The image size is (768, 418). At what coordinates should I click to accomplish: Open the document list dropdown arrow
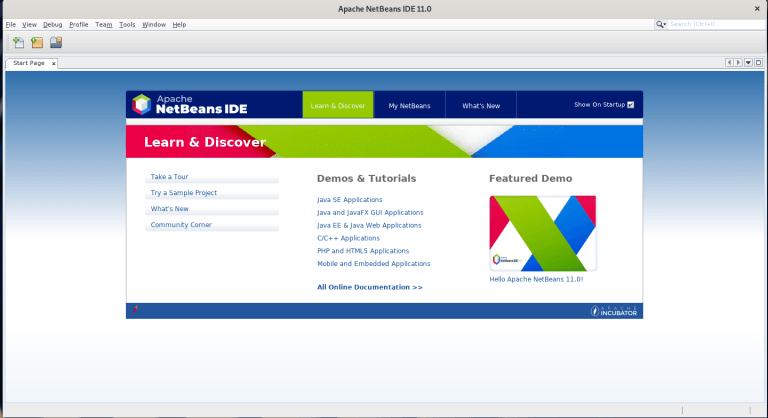click(x=748, y=63)
